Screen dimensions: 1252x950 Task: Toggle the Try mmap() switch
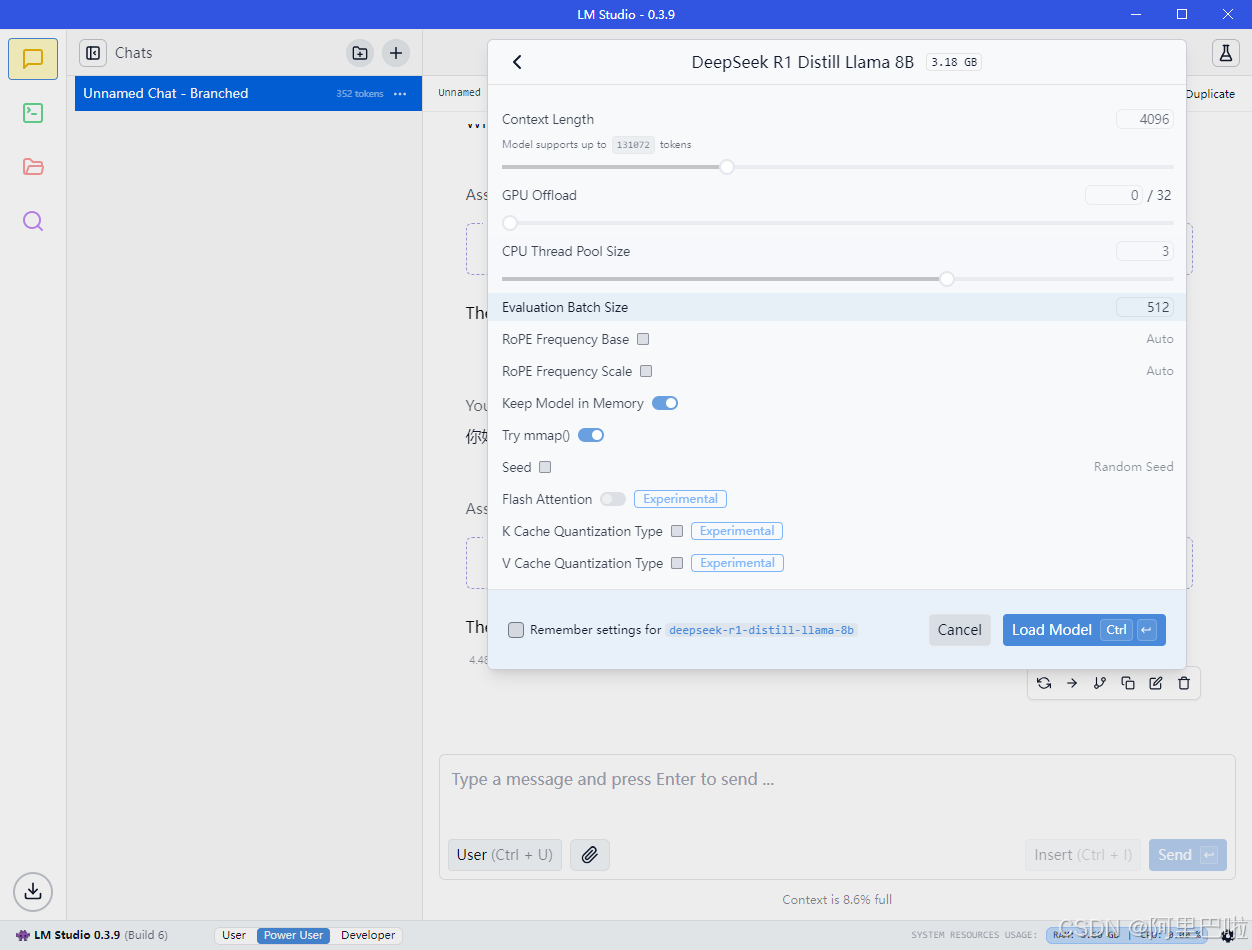click(x=591, y=435)
